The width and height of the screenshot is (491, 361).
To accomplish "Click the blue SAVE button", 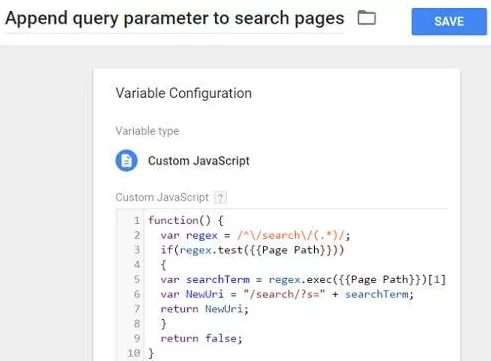I will (449, 22).
